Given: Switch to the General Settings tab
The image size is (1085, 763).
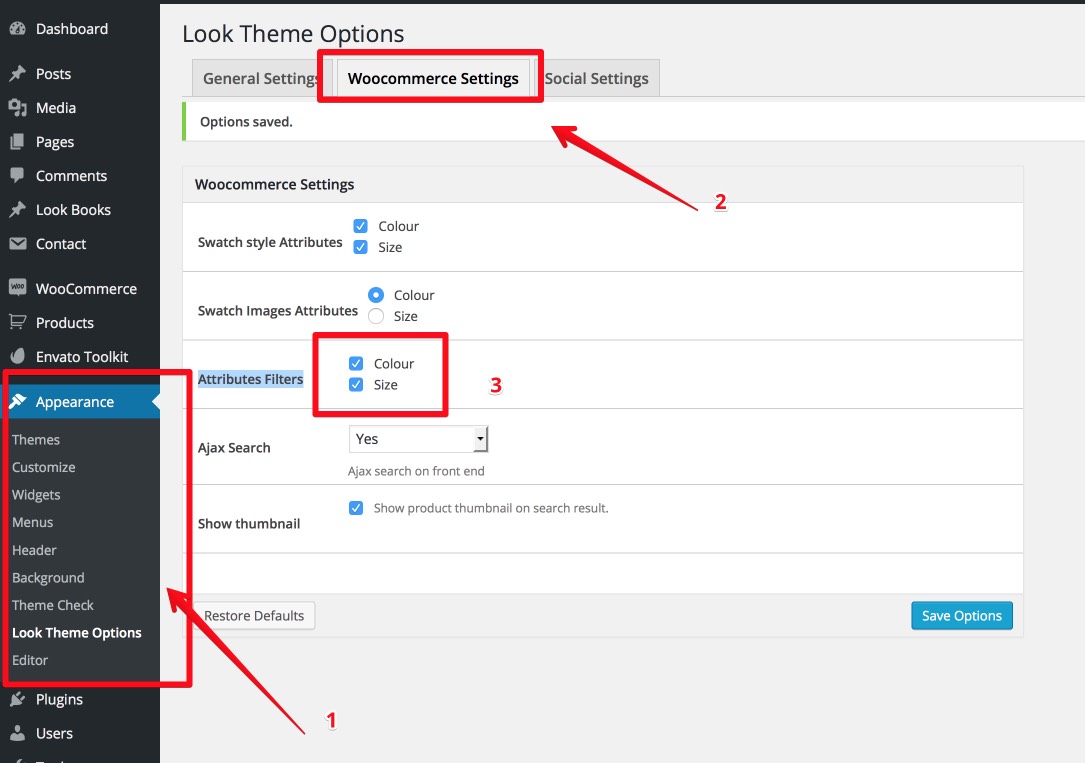Looking at the screenshot, I should pyautogui.click(x=261, y=78).
